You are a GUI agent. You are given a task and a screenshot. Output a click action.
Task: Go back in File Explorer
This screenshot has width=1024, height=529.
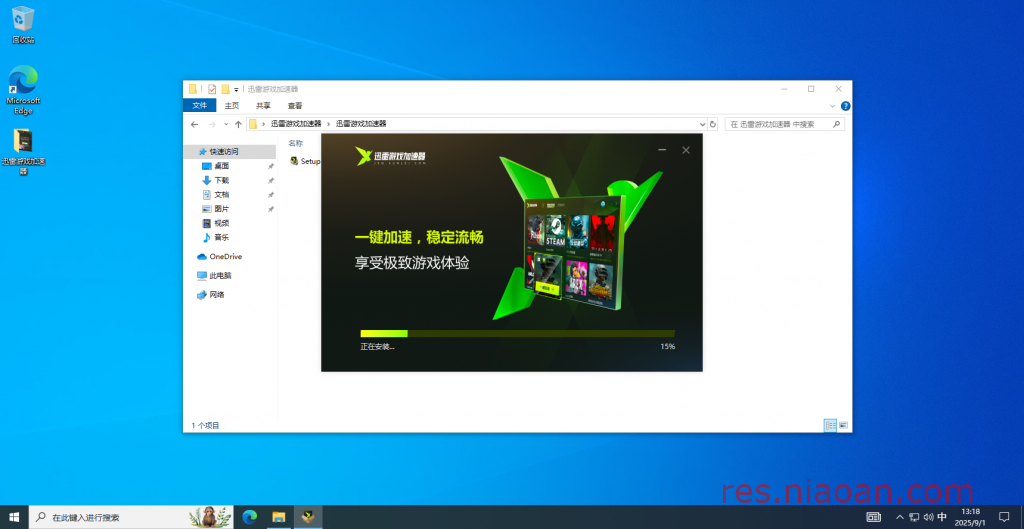194,124
